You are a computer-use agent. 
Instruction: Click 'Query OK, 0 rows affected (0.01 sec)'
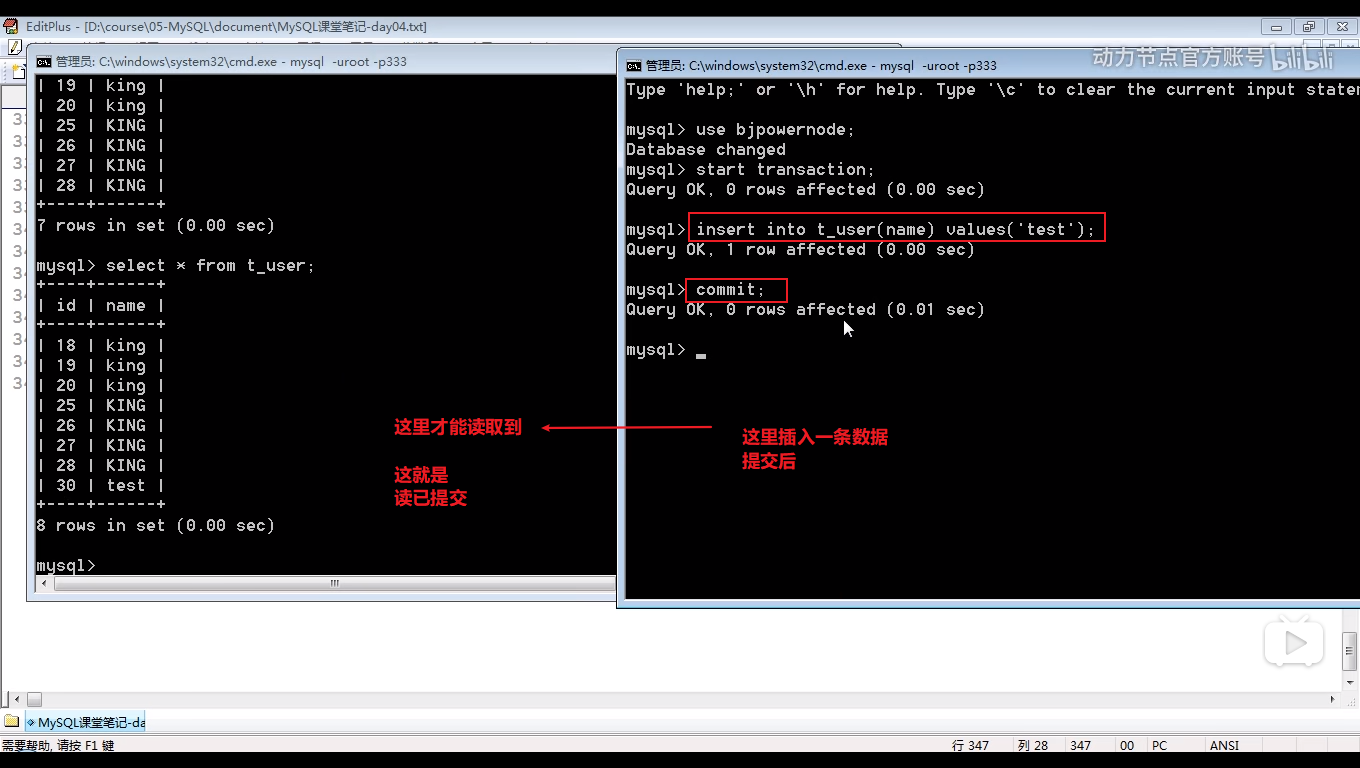click(x=806, y=309)
